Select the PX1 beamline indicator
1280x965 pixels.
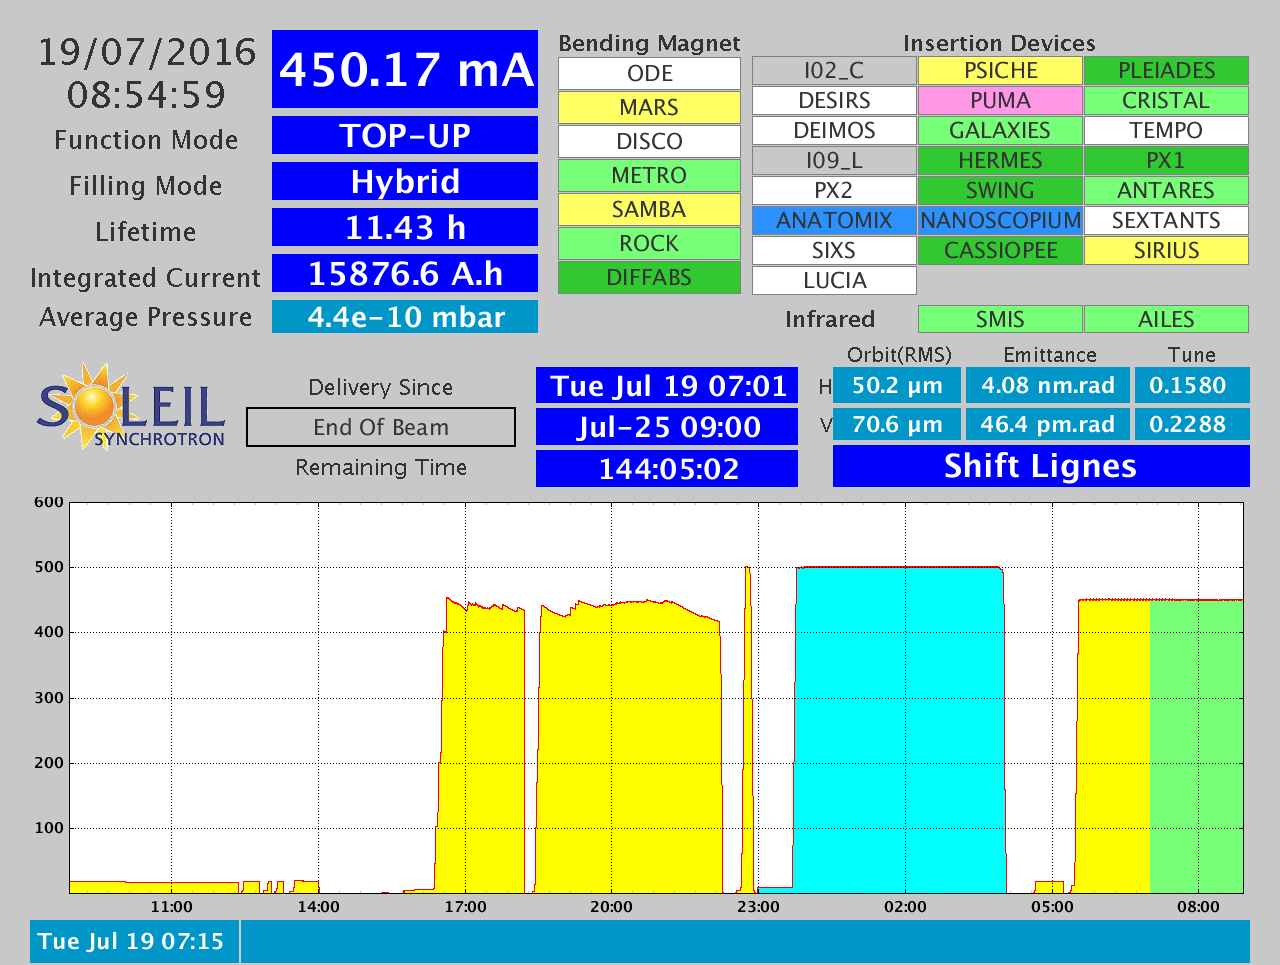(1166, 160)
